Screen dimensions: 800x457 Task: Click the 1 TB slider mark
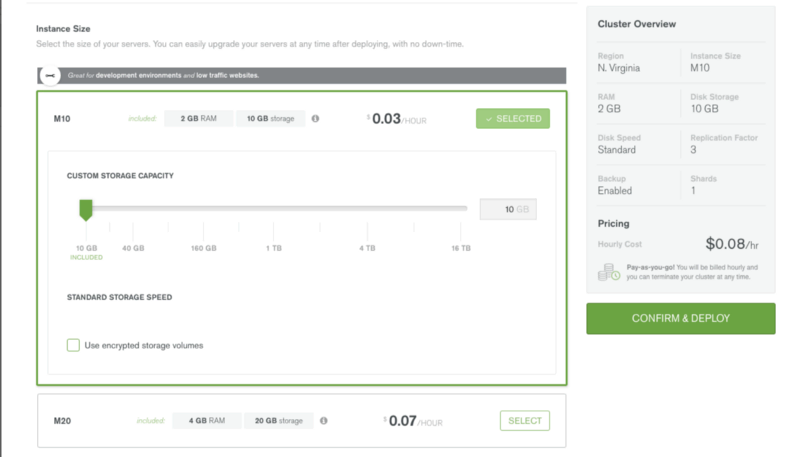pyautogui.click(x=273, y=248)
